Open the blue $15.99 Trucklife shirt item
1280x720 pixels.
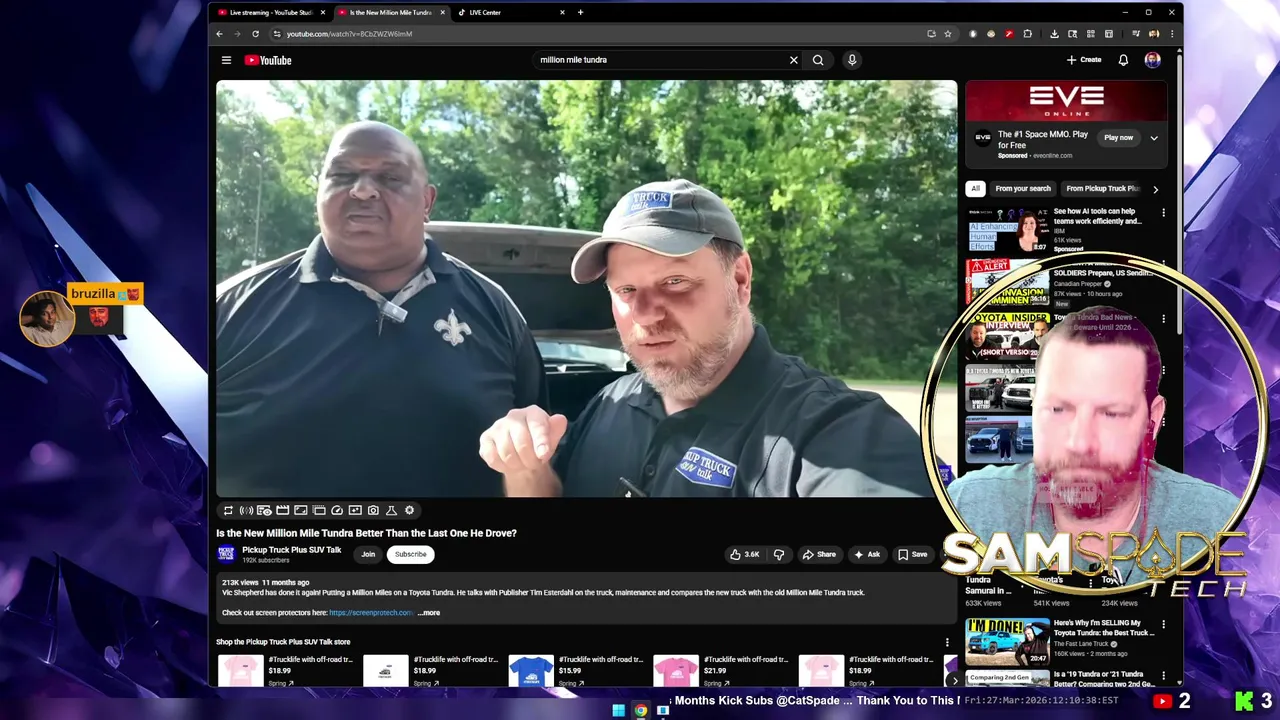coord(531,671)
